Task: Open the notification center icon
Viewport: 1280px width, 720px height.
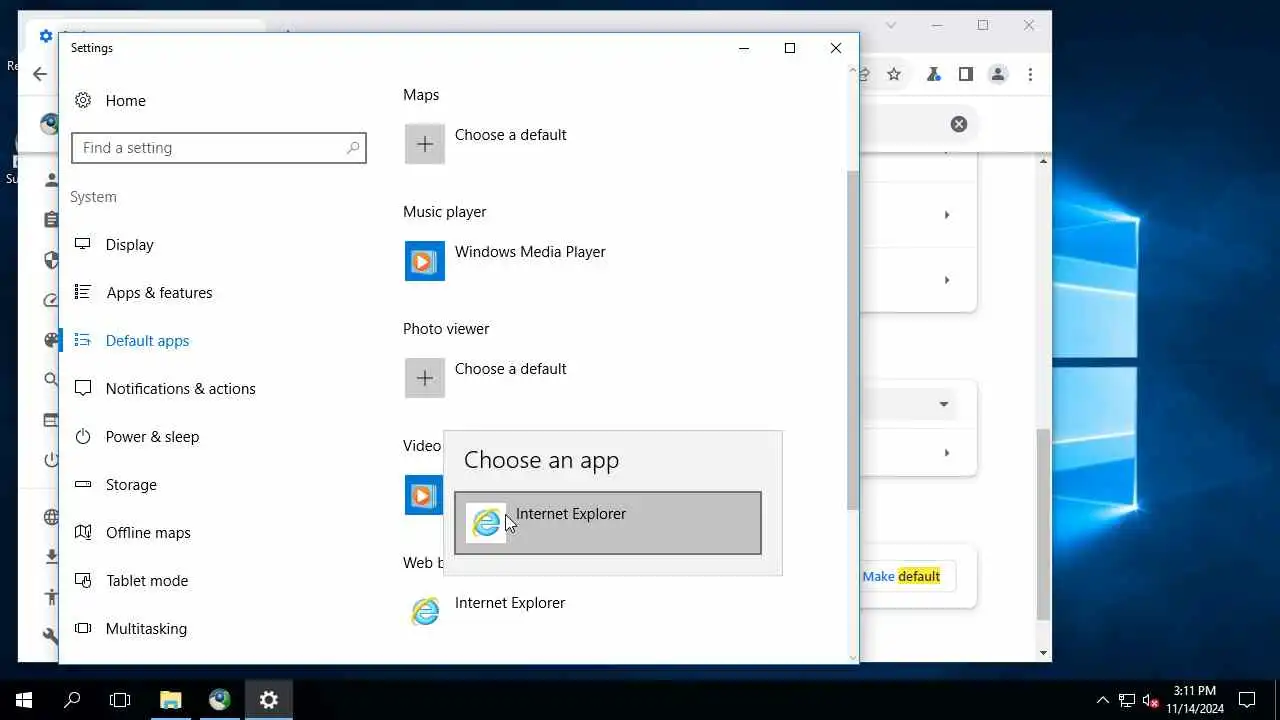Action: [1247, 700]
